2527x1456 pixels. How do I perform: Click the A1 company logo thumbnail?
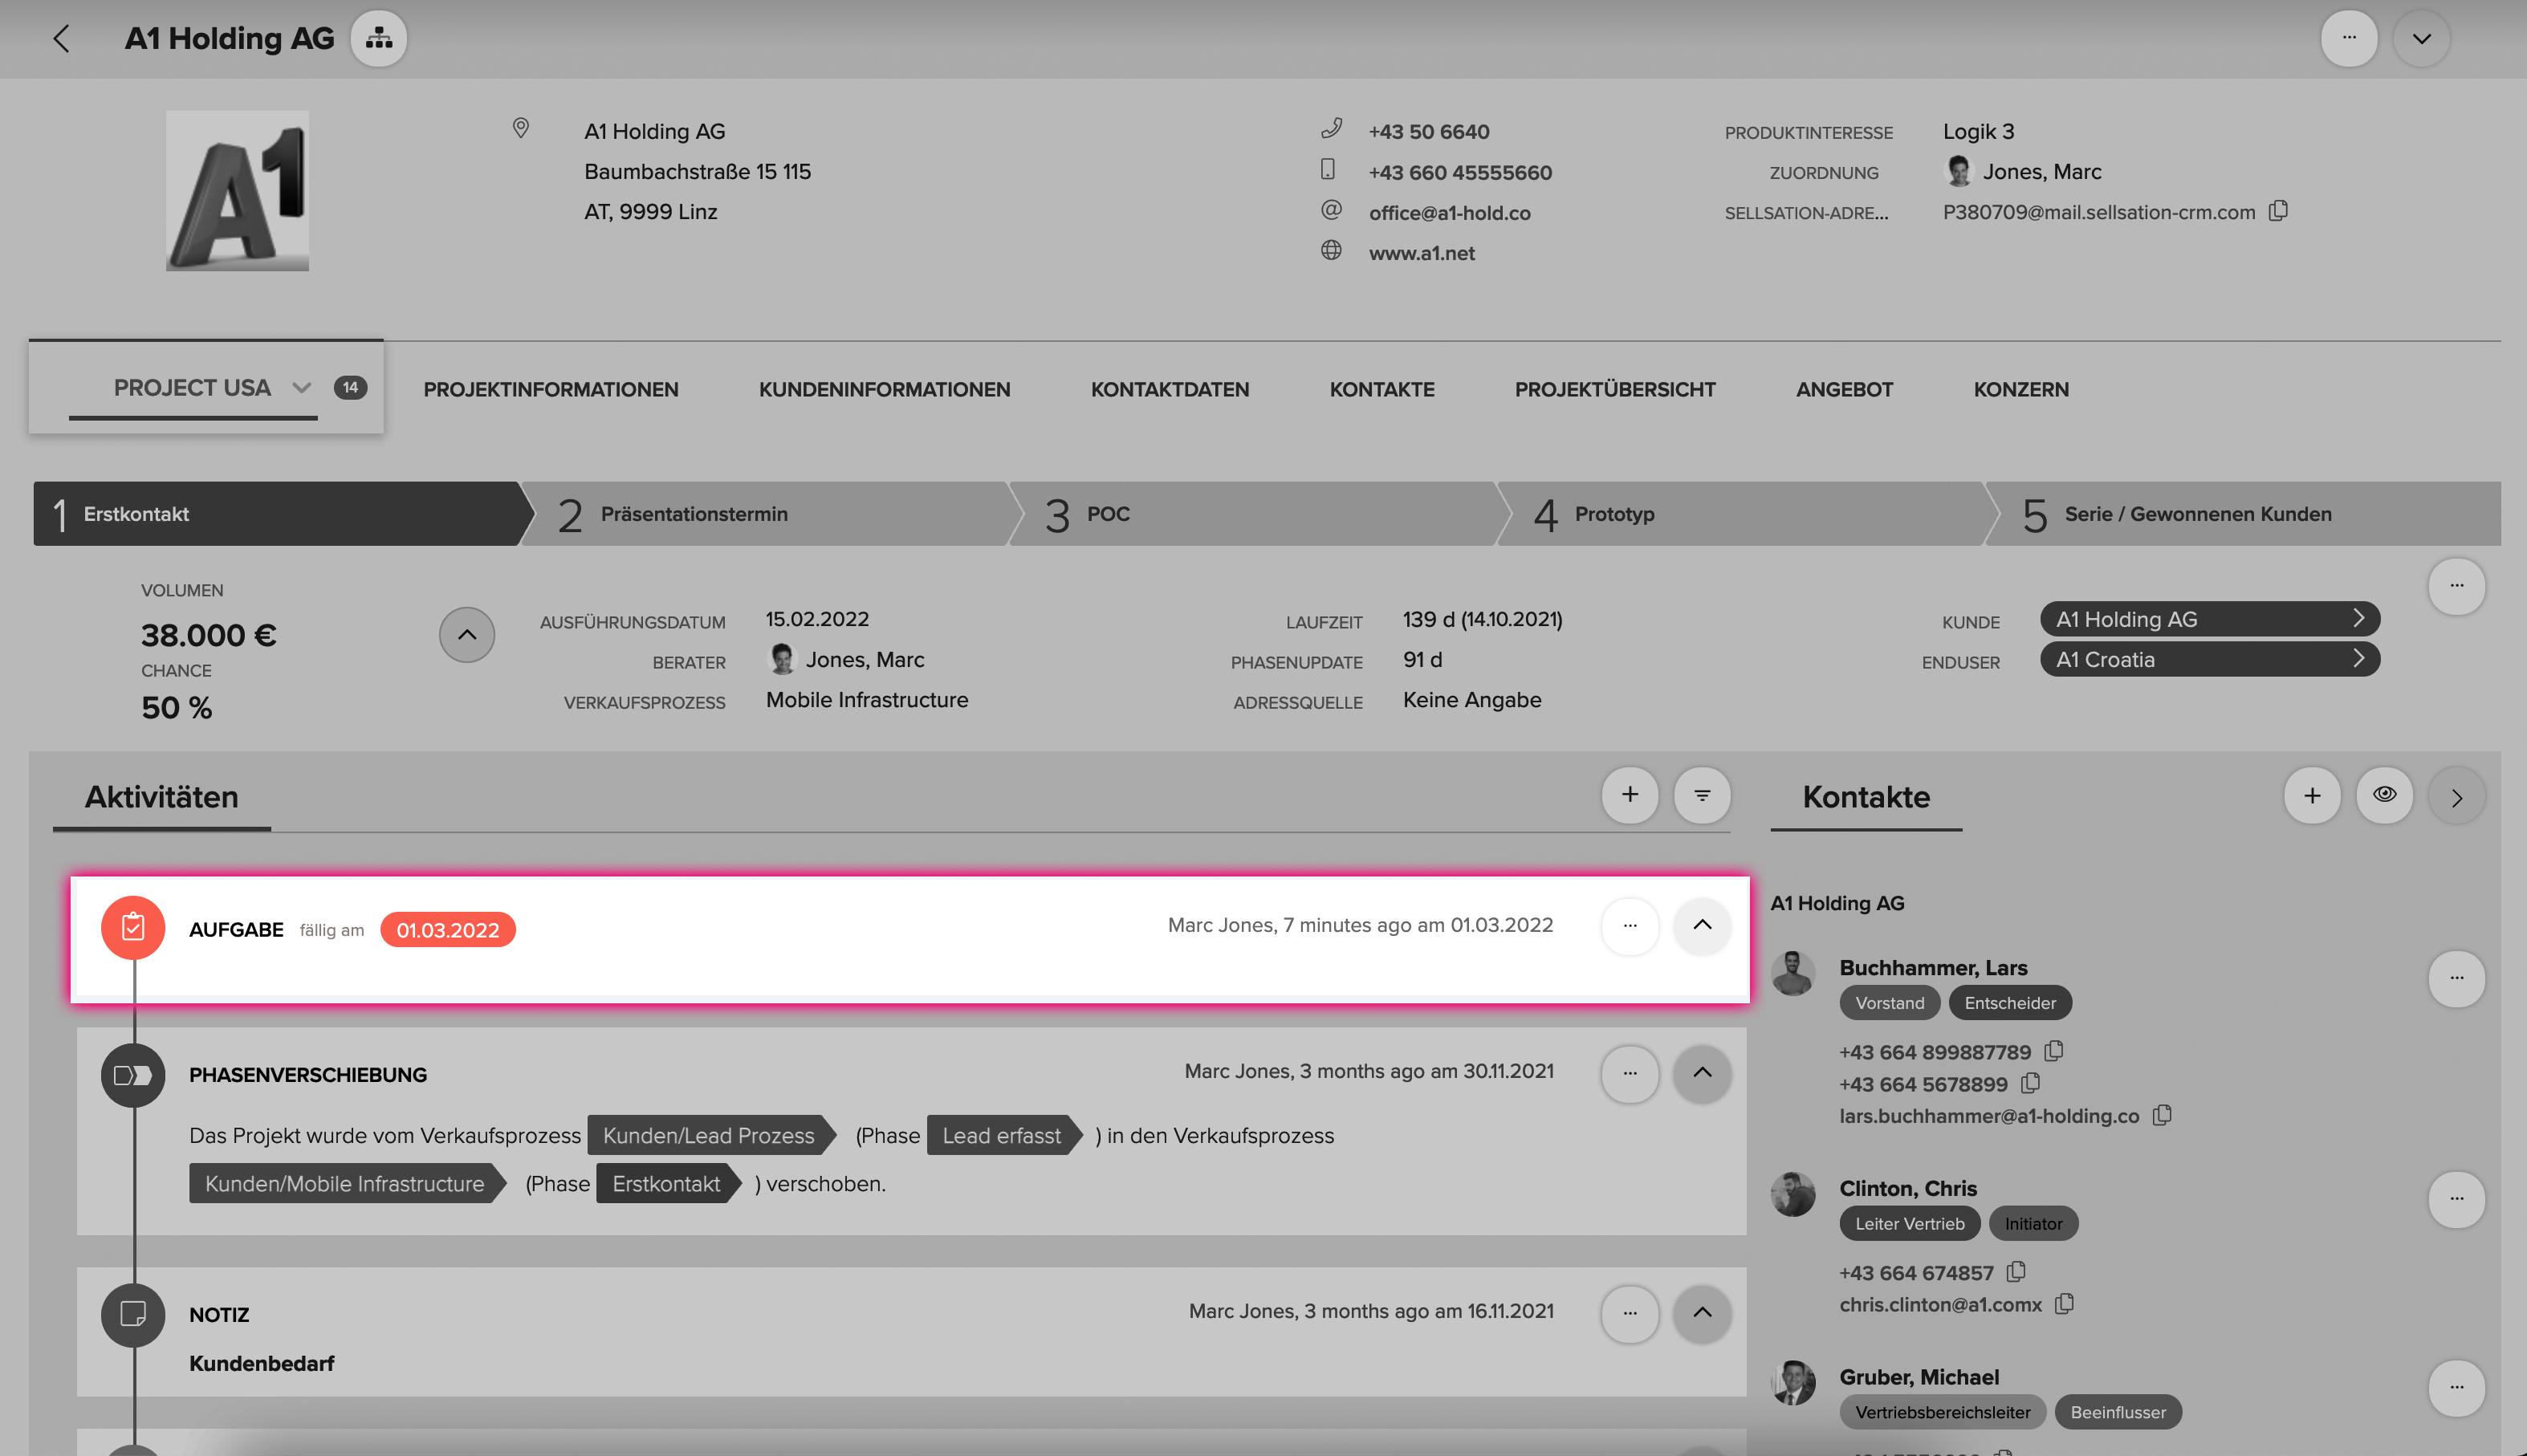(x=237, y=191)
